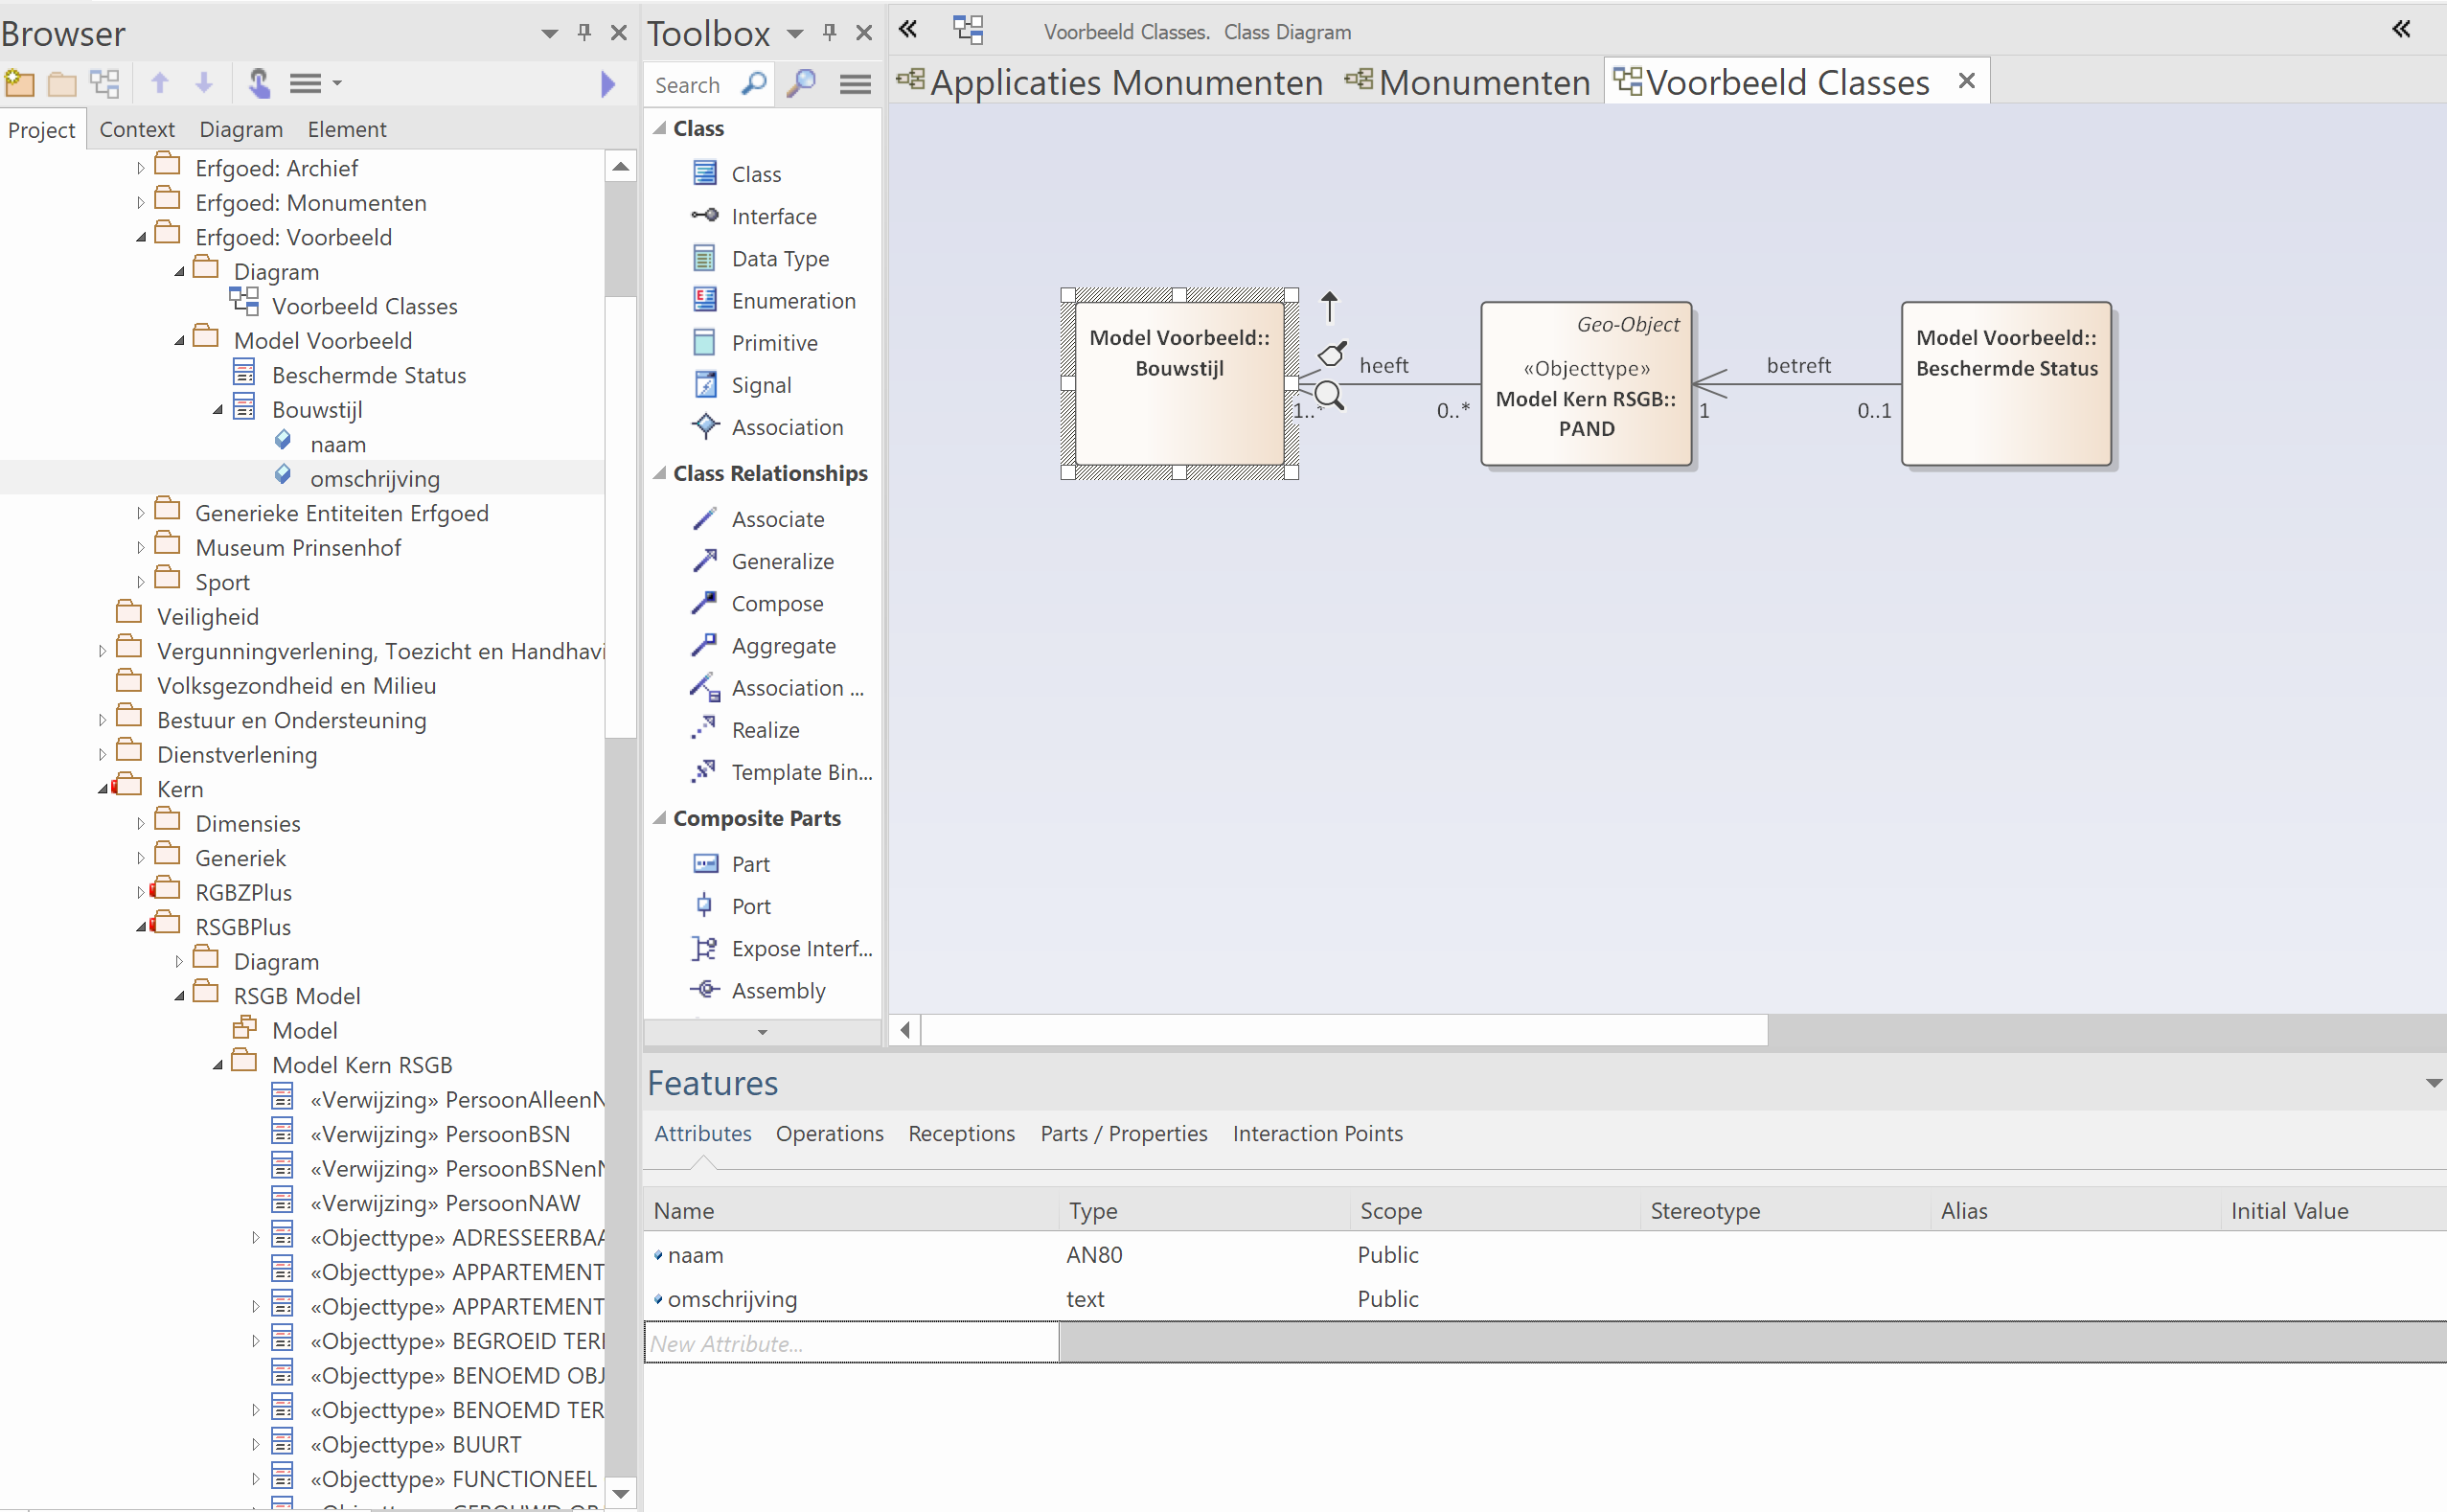Select the Generalize relationship tool
The image size is (2447, 1512).
pyautogui.click(x=782, y=562)
